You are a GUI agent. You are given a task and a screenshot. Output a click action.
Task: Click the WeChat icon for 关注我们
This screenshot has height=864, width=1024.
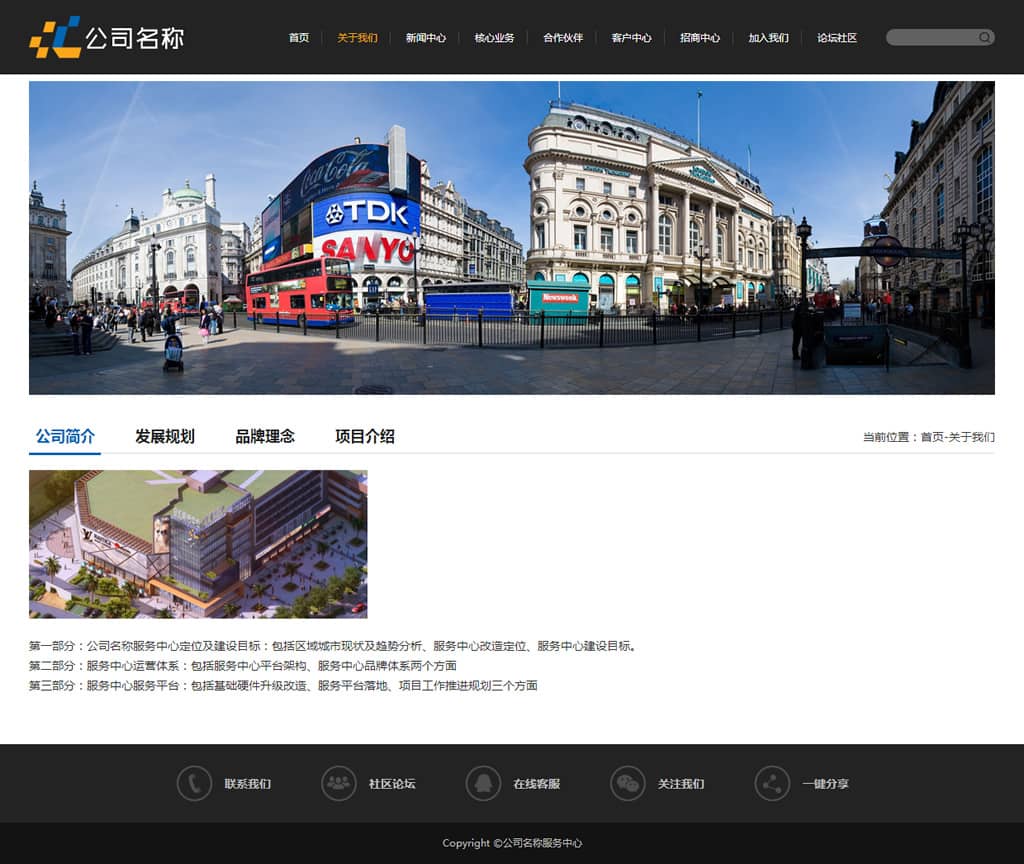(628, 783)
